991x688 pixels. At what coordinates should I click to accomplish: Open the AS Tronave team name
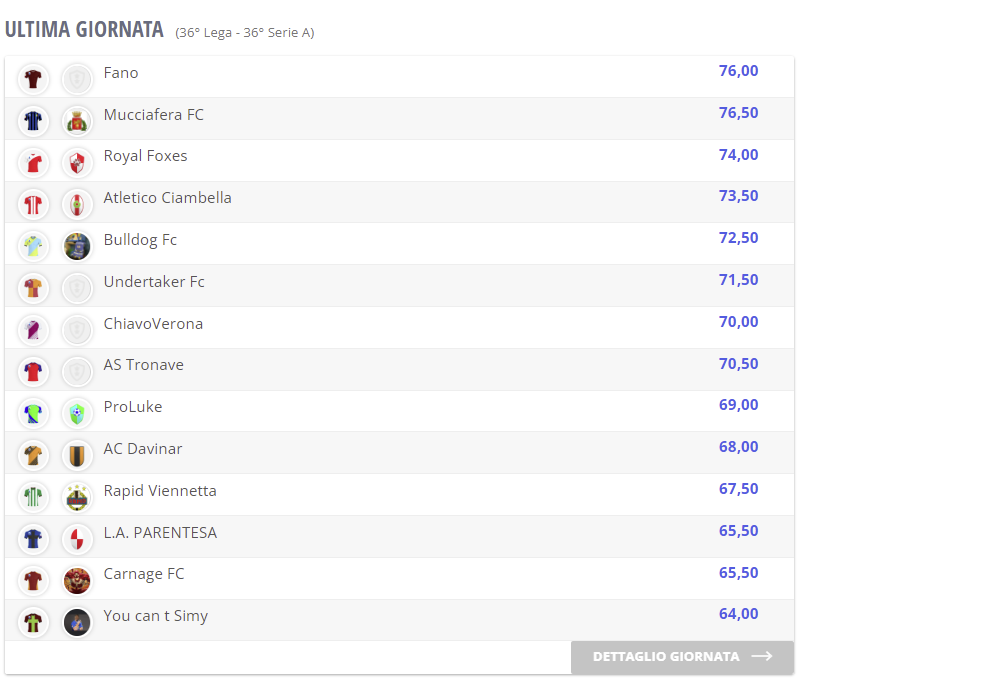(143, 365)
